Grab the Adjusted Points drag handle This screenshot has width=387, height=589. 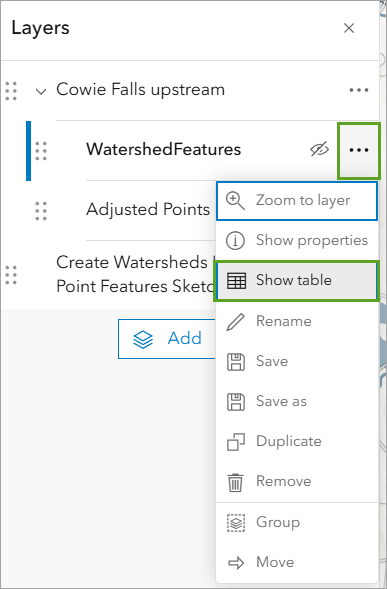pos(41,211)
